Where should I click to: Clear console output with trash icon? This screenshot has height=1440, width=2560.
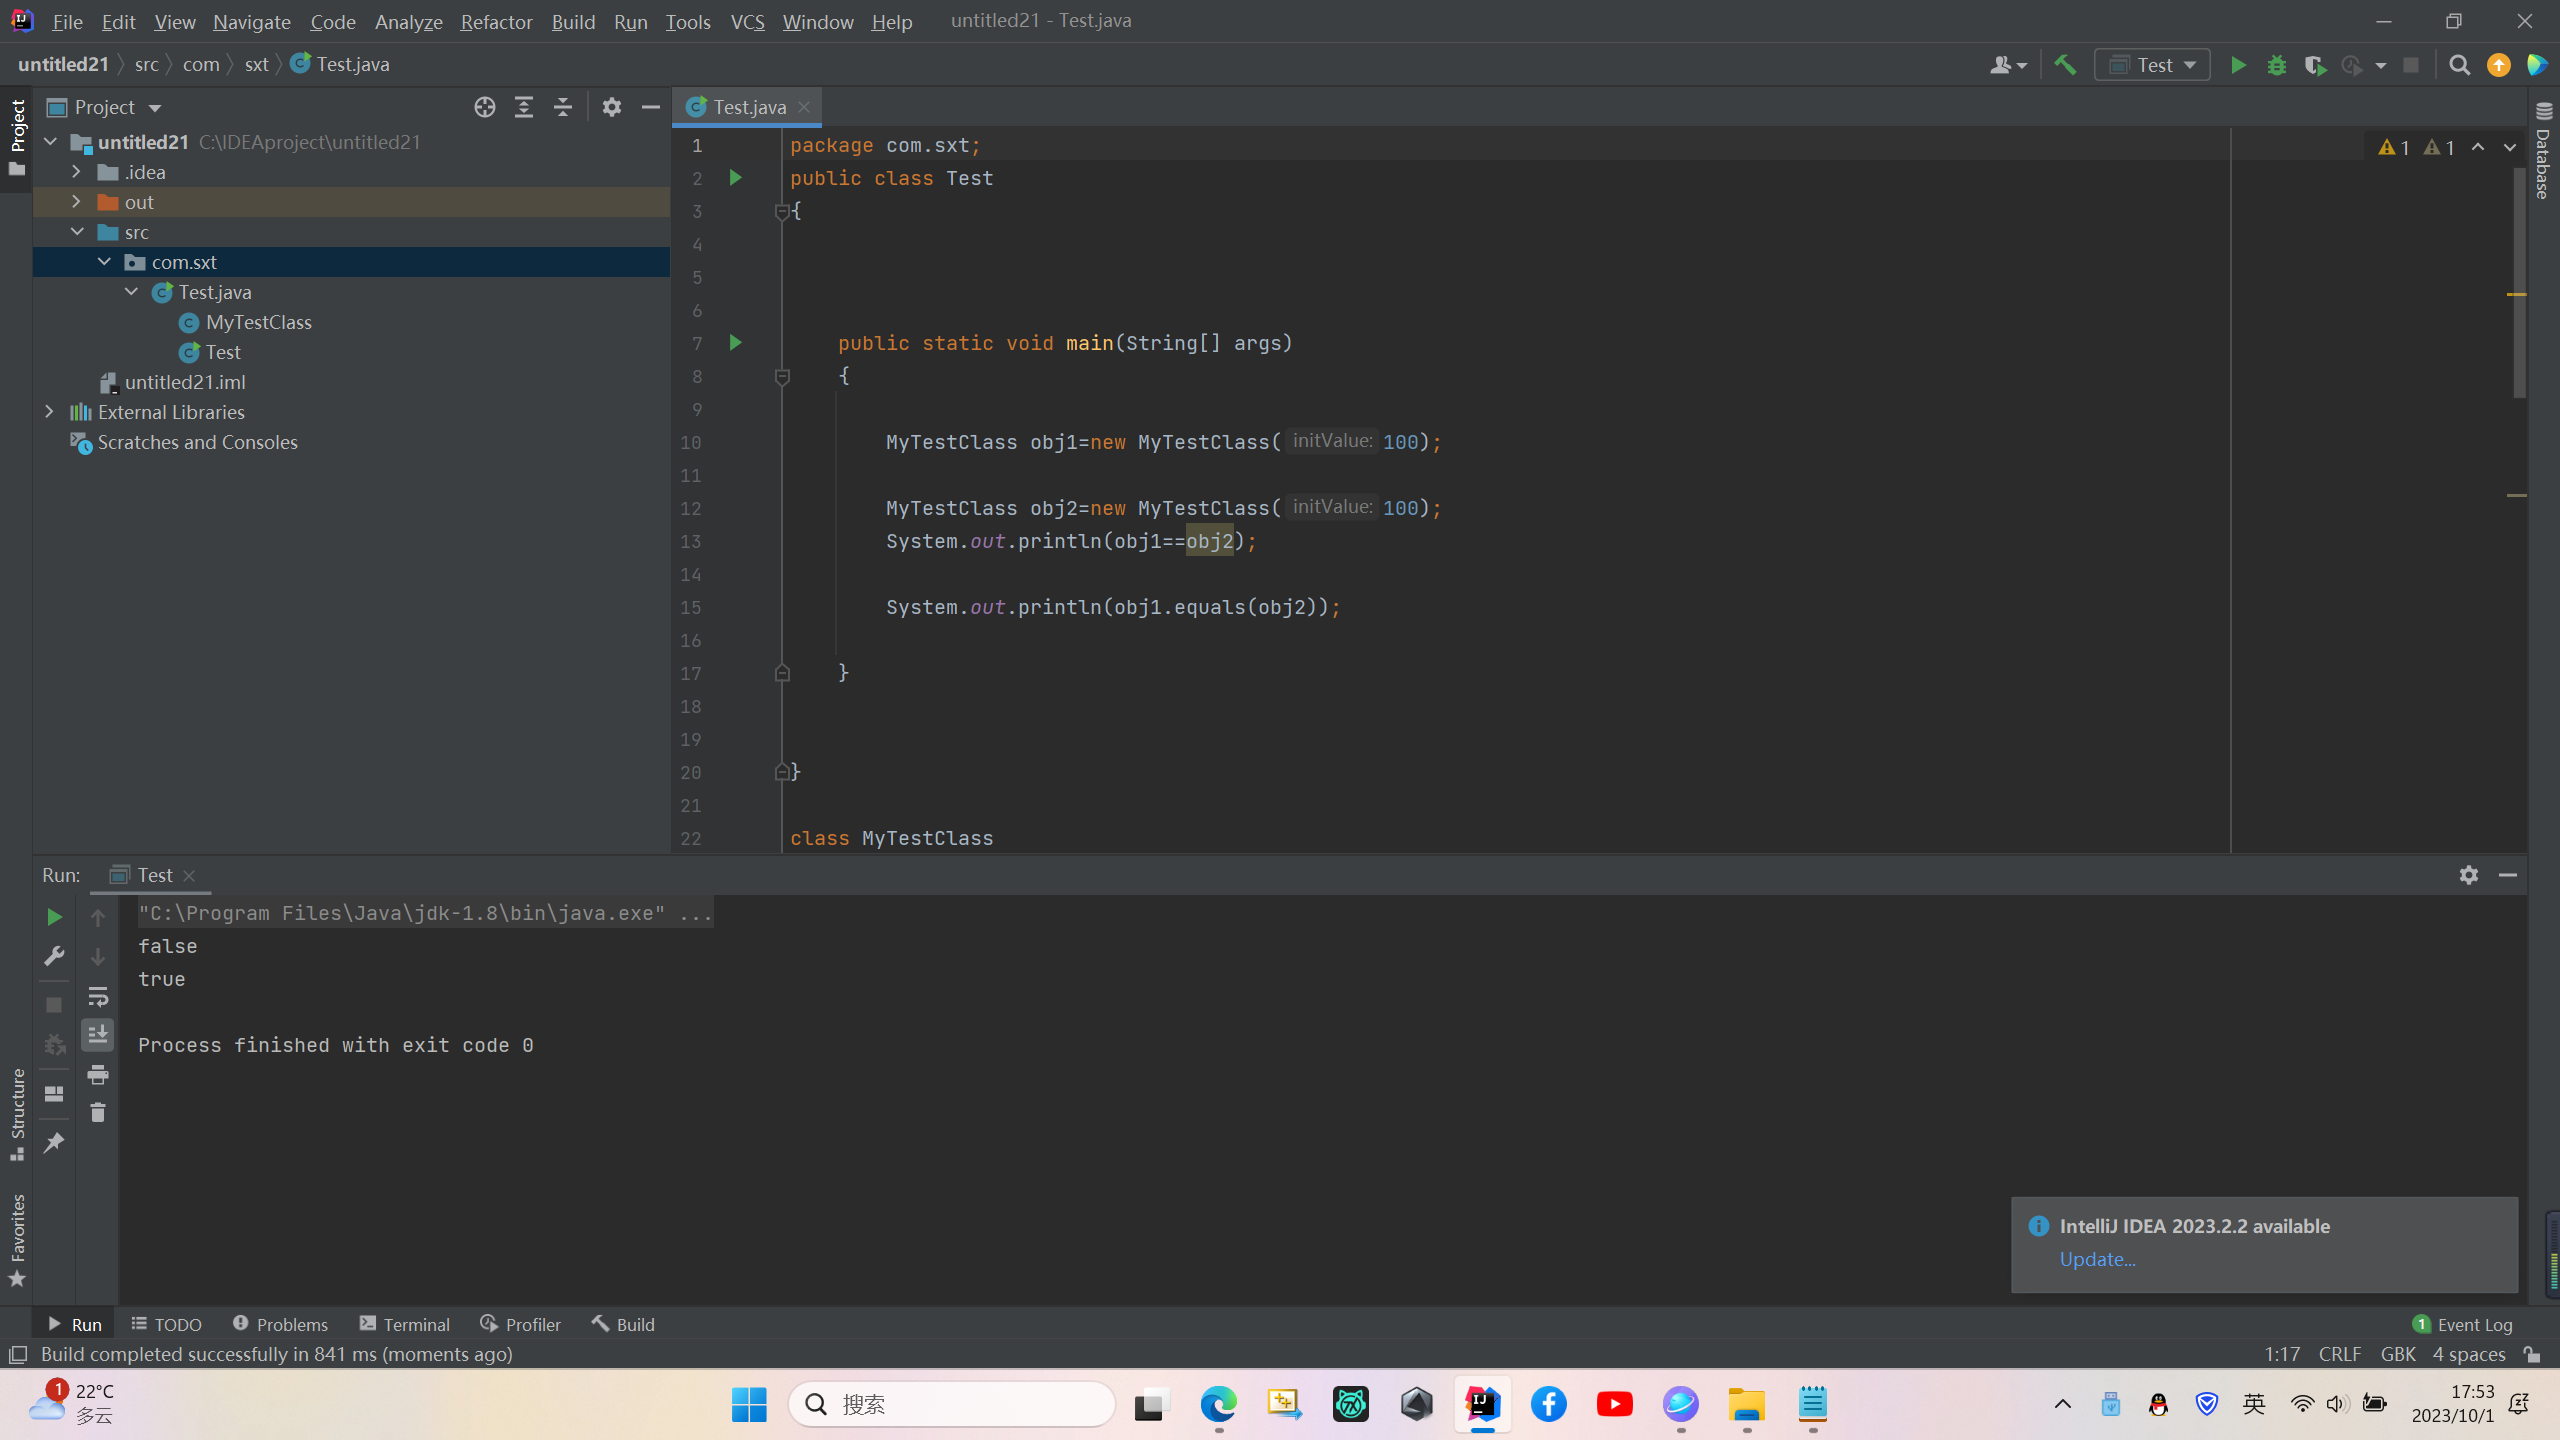[x=98, y=1112]
